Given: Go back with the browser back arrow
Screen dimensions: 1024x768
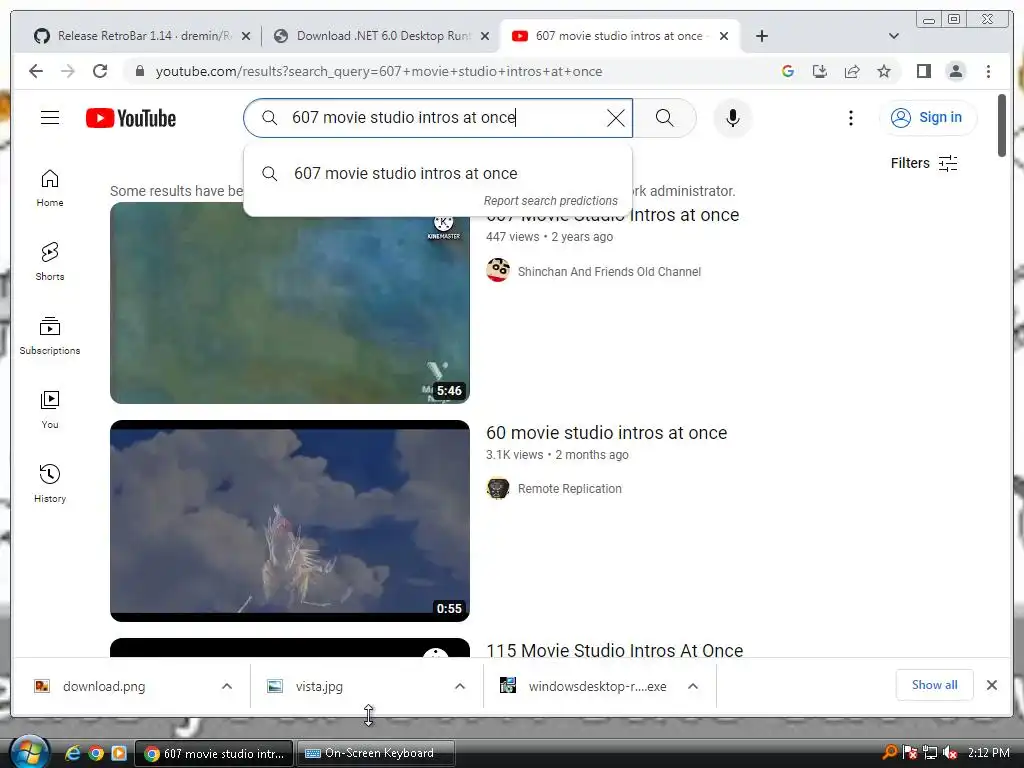Looking at the screenshot, I should [x=36, y=71].
